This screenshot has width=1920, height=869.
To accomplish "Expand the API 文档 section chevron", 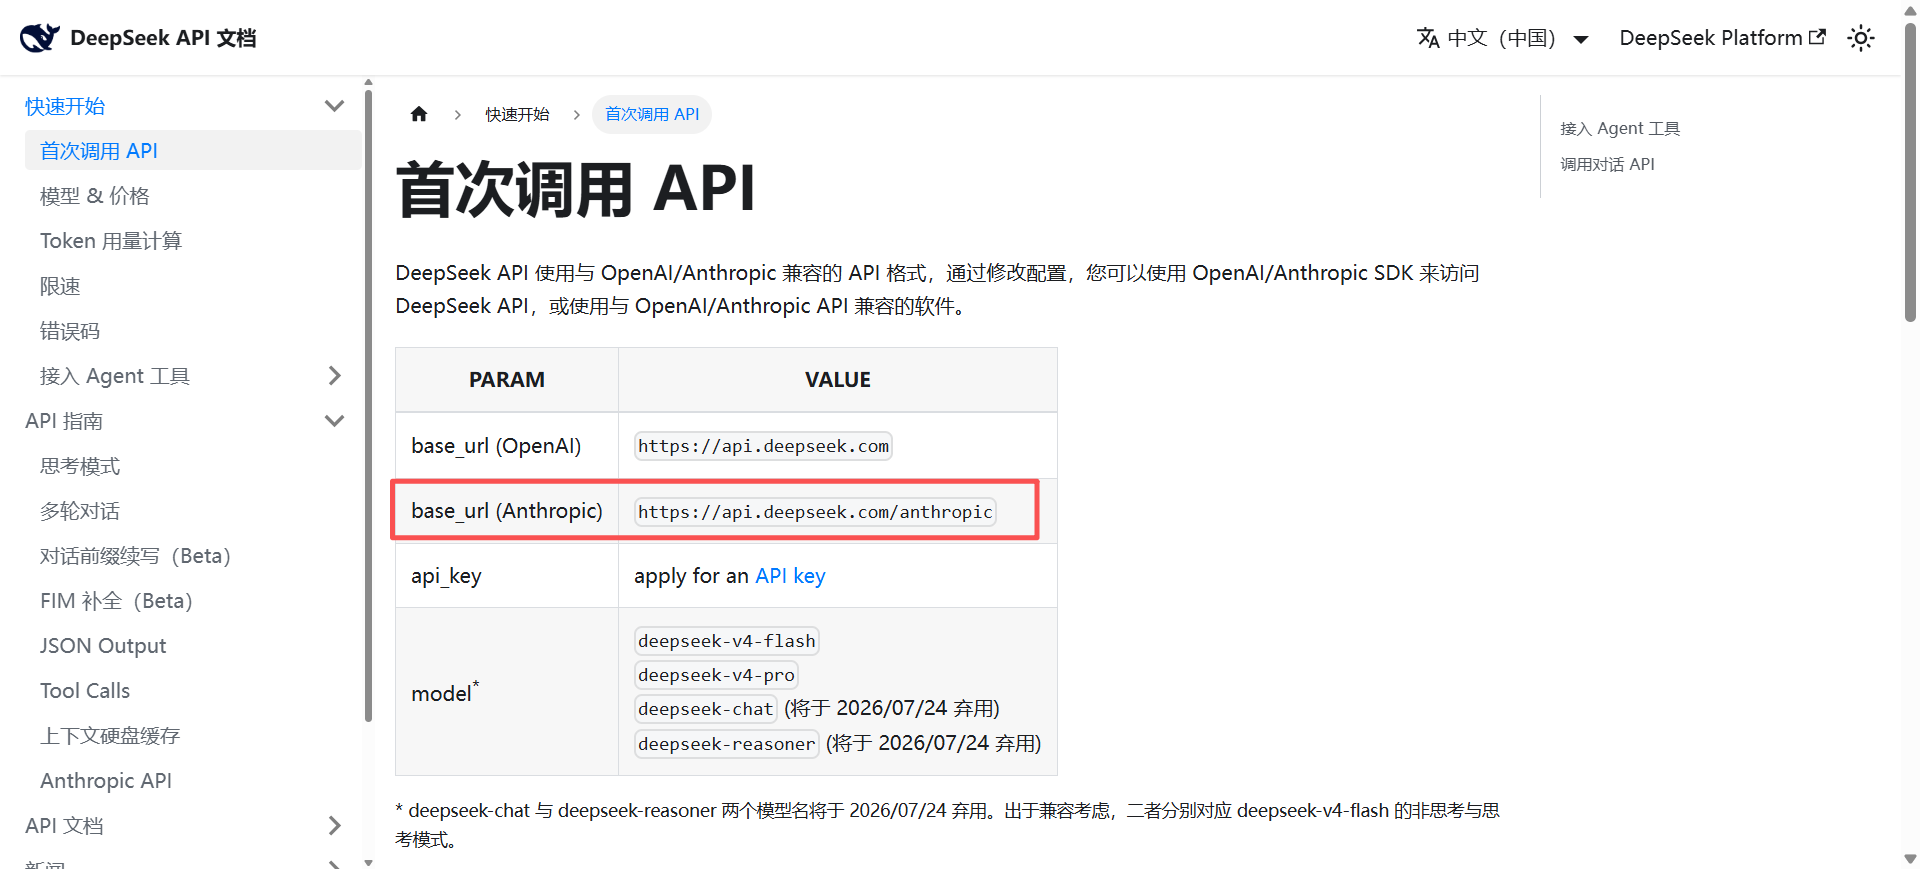I will 335,826.
